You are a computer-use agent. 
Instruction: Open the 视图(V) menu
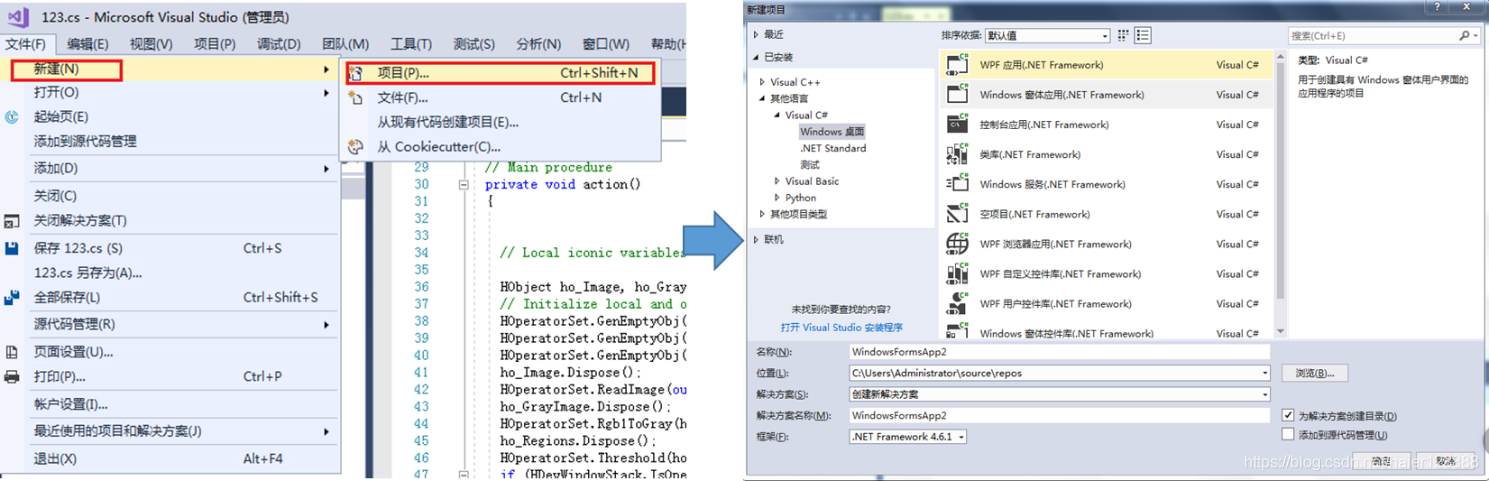pos(151,44)
